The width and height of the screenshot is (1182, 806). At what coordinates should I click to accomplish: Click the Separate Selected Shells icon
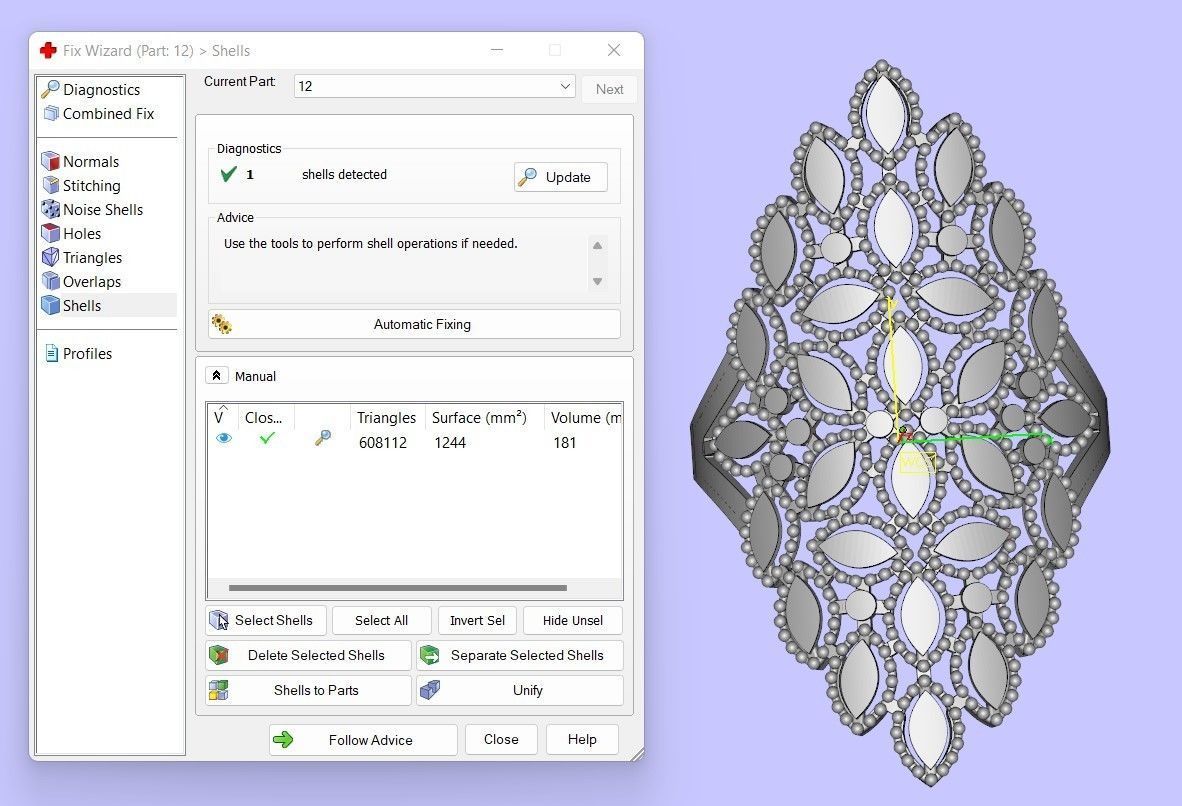pos(430,655)
